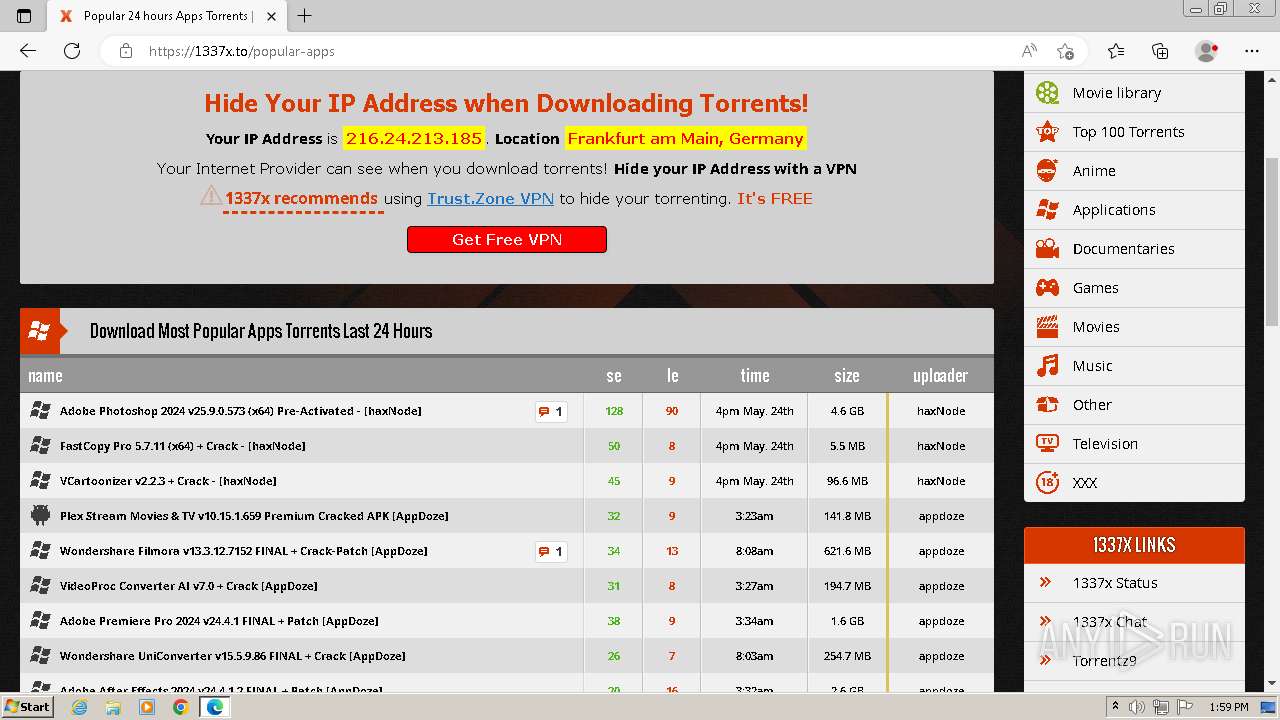Click the browser profile avatar
Viewport: 1280px width, 720px height.
click(x=1207, y=51)
